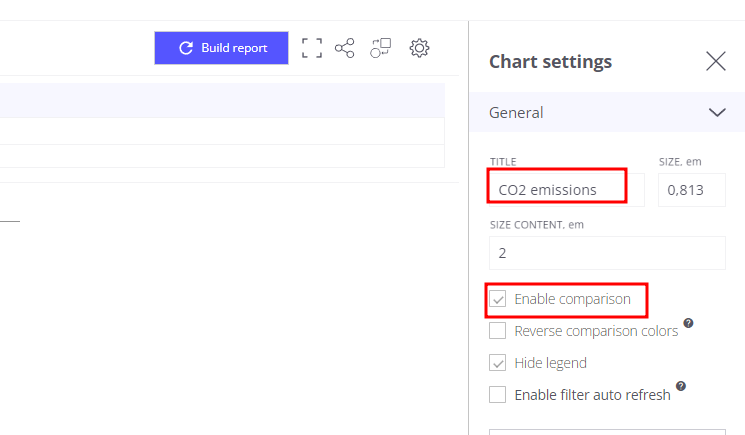Click the share icon in toolbar
The image size is (745, 435).
[345, 48]
